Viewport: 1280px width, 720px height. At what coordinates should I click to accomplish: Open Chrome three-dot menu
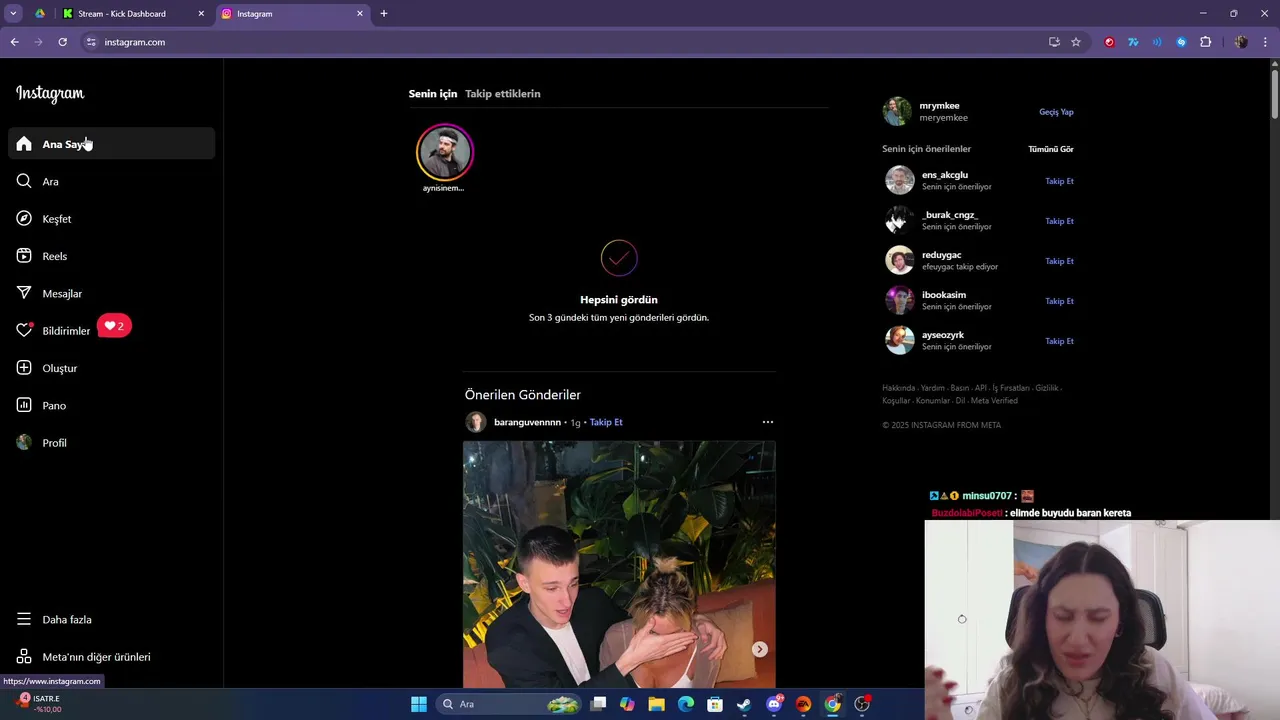point(1266,42)
